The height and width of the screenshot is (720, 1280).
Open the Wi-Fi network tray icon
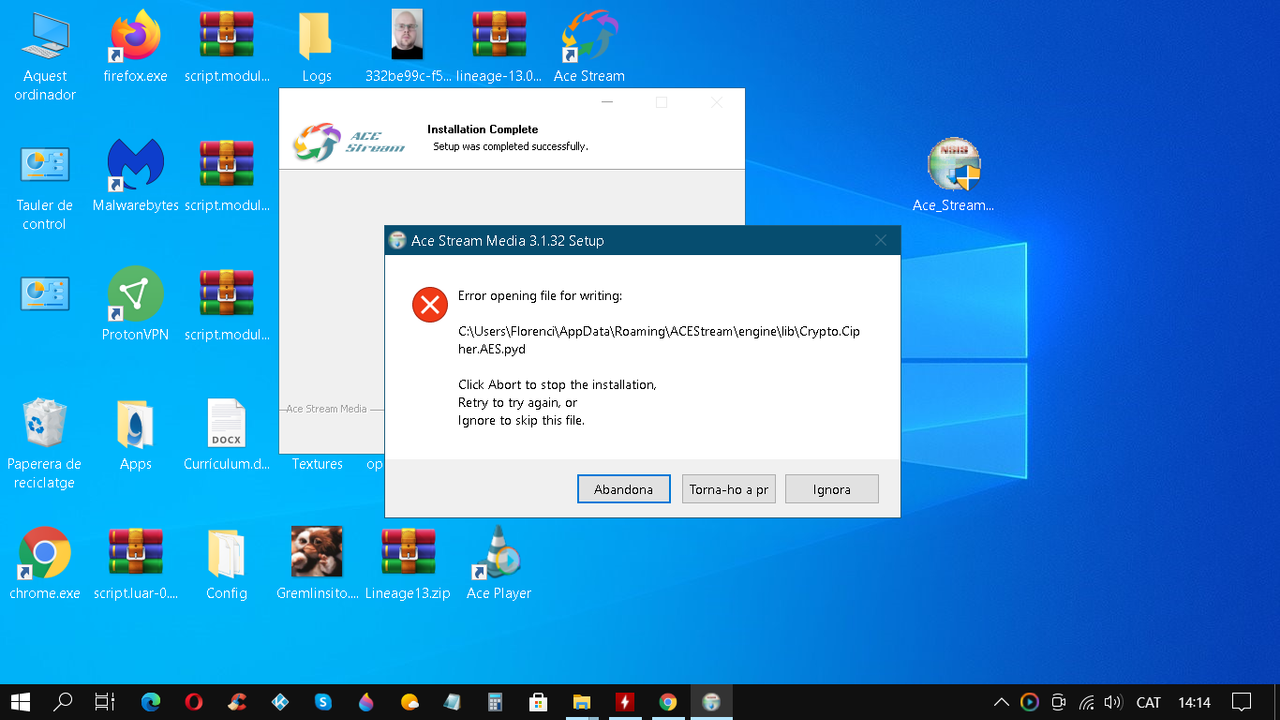[1087, 702]
